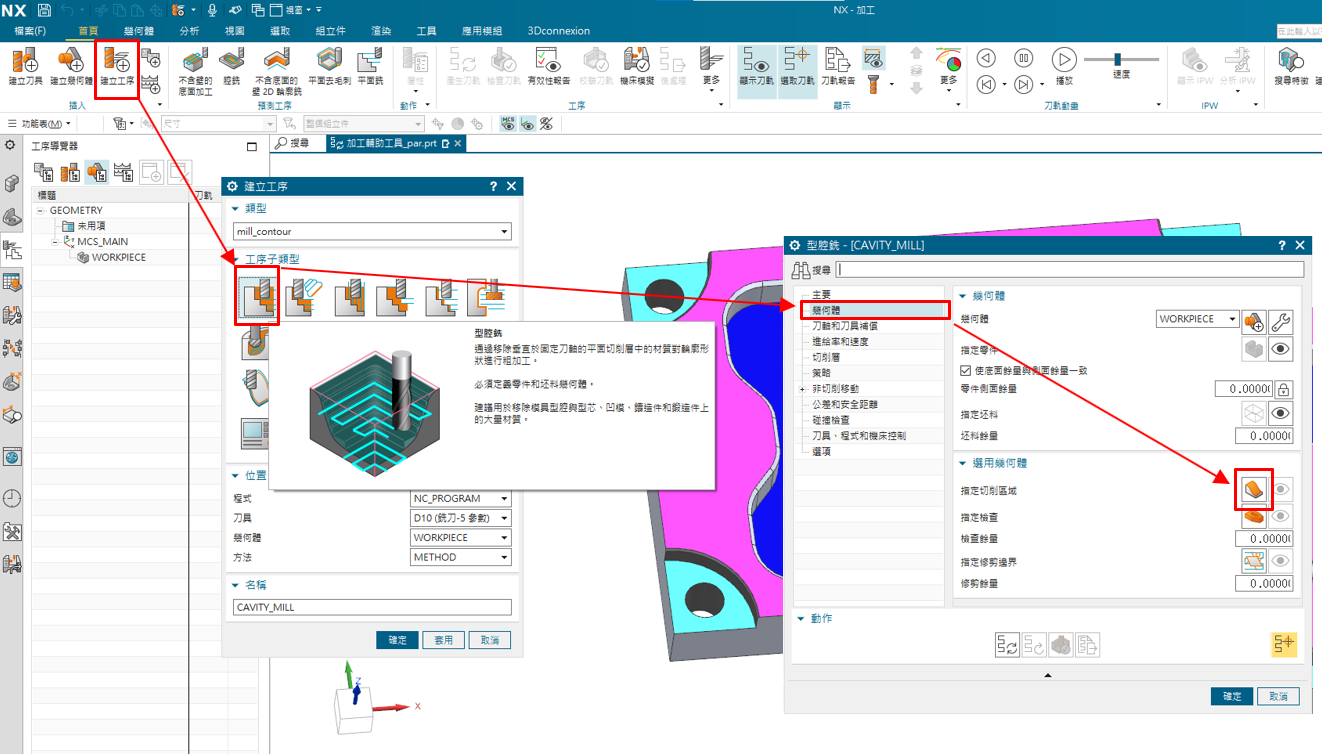Viewport: 1323px width, 756px height.
Task: Click 確定 in 建立工序 dialog
Action: pyautogui.click(x=397, y=640)
